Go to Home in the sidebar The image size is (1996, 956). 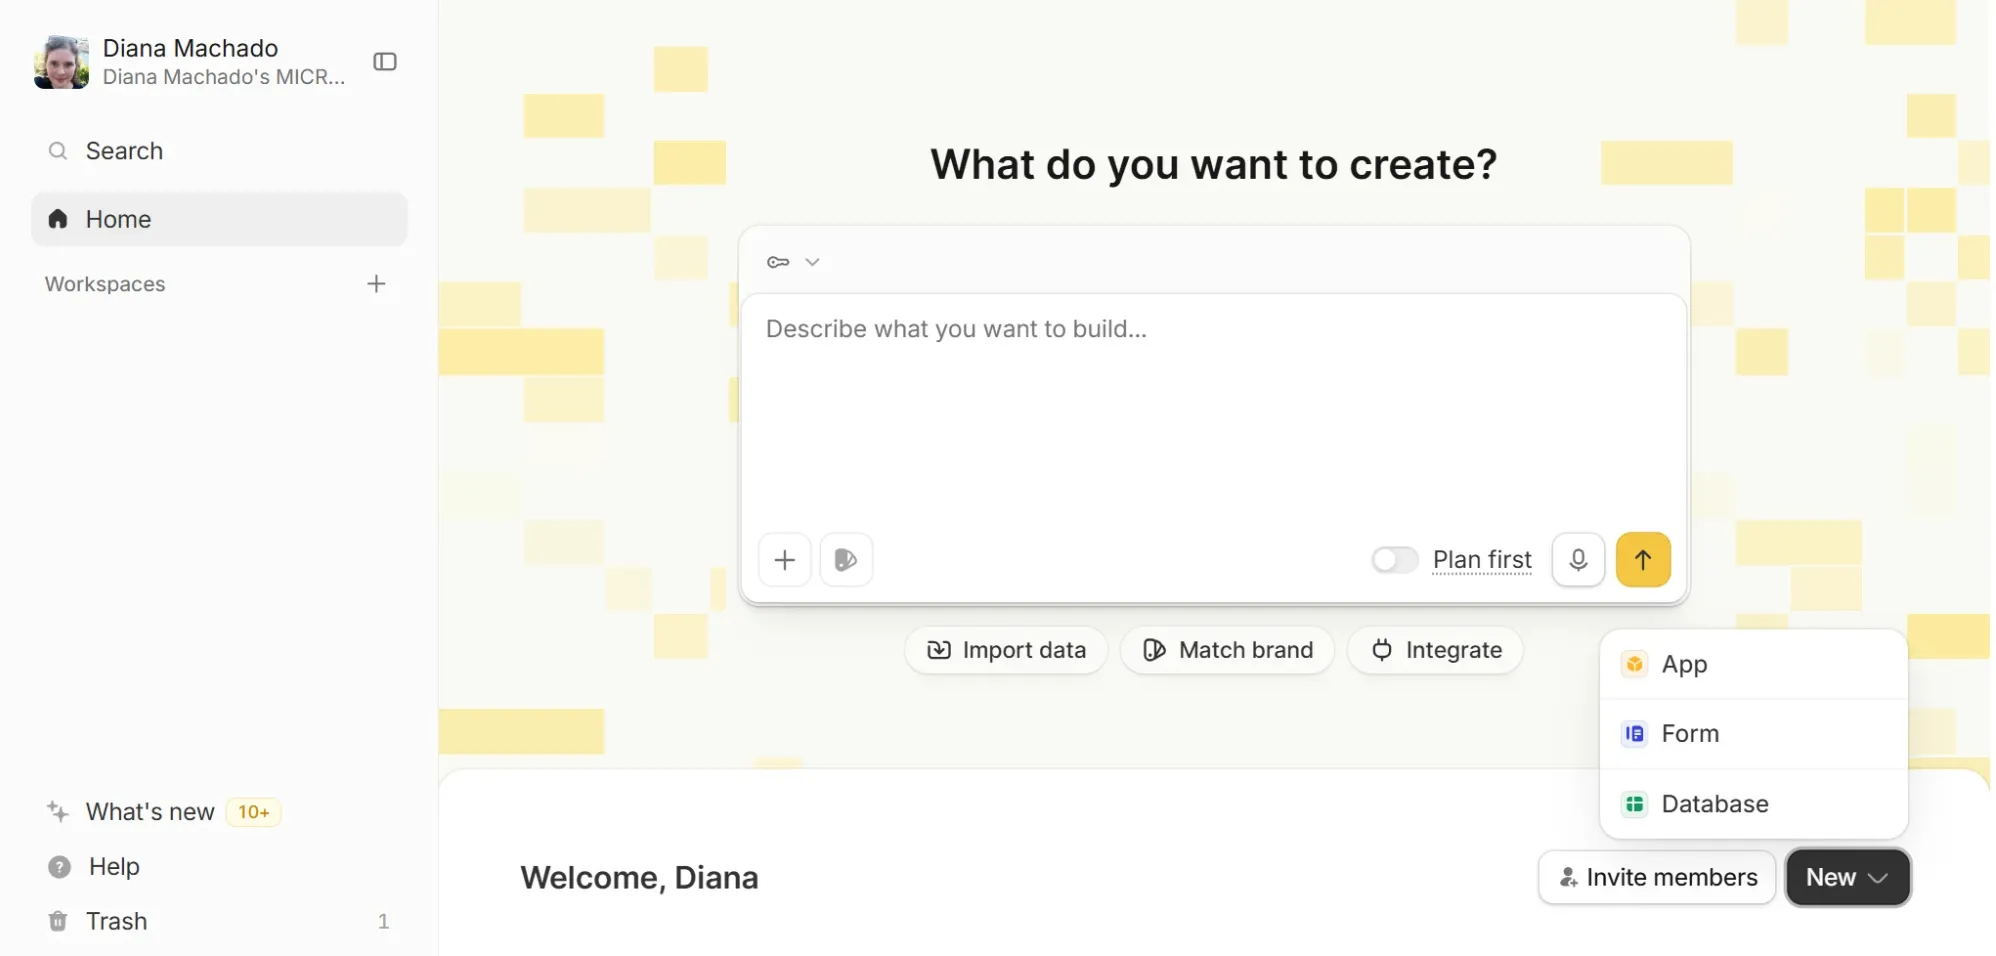[219, 219]
